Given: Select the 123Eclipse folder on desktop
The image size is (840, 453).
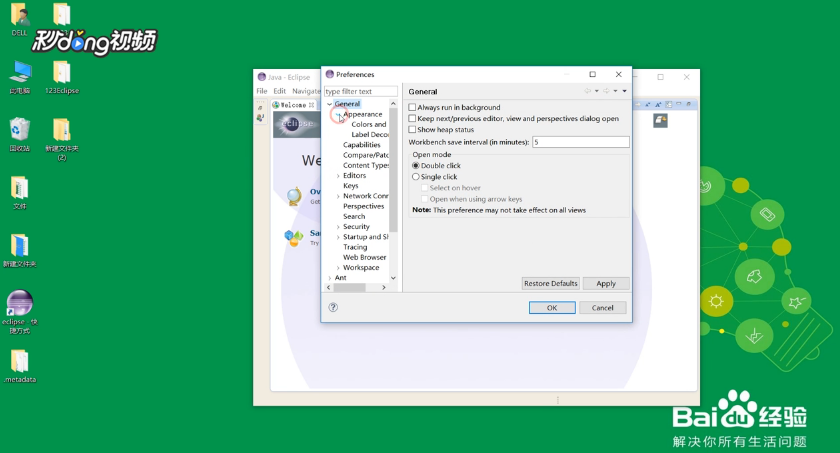Looking at the screenshot, I should coord(62,78).
